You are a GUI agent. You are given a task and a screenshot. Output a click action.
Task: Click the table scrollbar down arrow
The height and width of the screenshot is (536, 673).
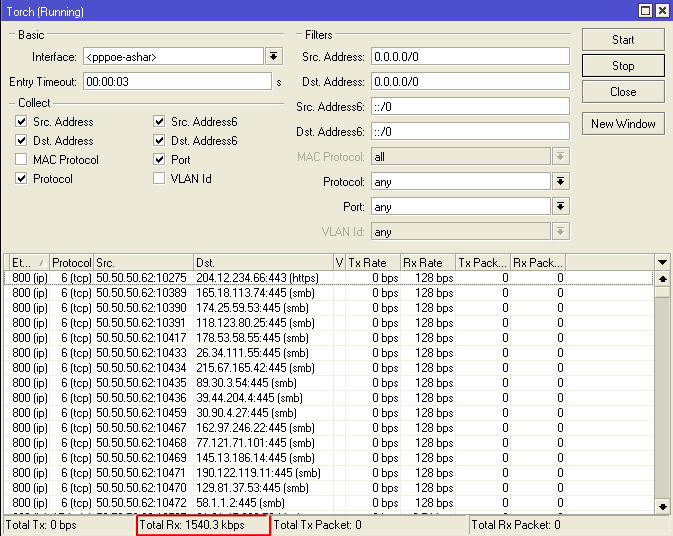[x=662, y=506]
